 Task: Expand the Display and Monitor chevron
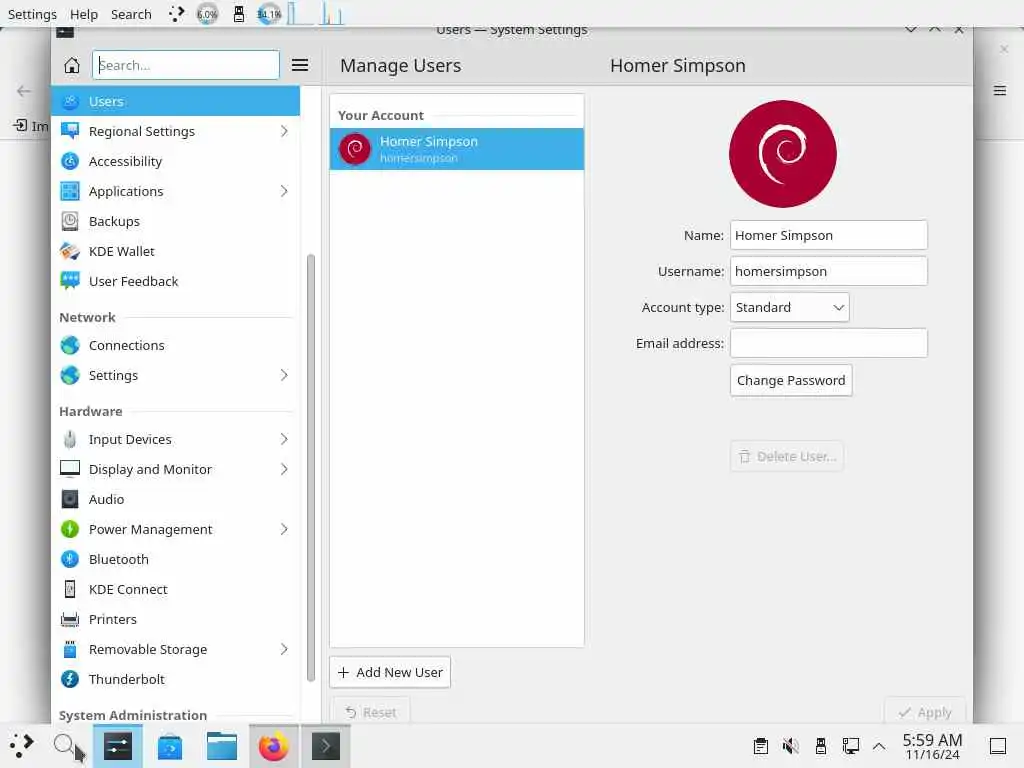(284, 470)
